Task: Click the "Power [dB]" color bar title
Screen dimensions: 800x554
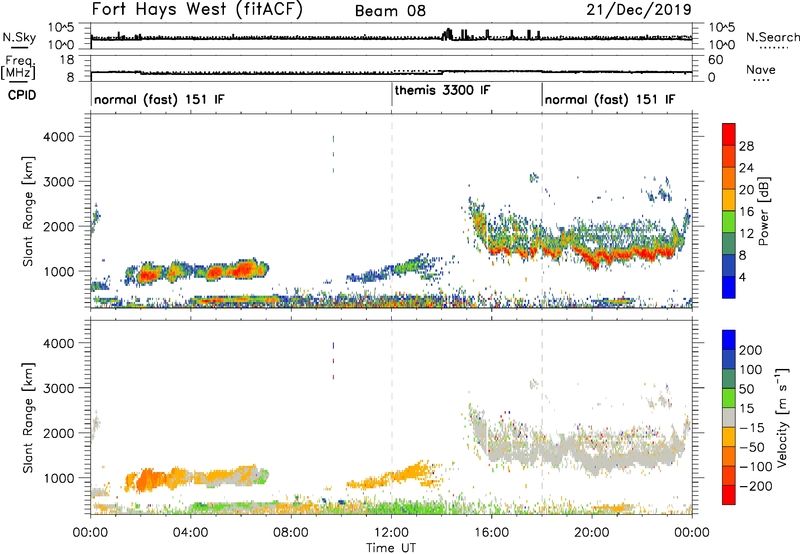Action: (x=764, y=211)
